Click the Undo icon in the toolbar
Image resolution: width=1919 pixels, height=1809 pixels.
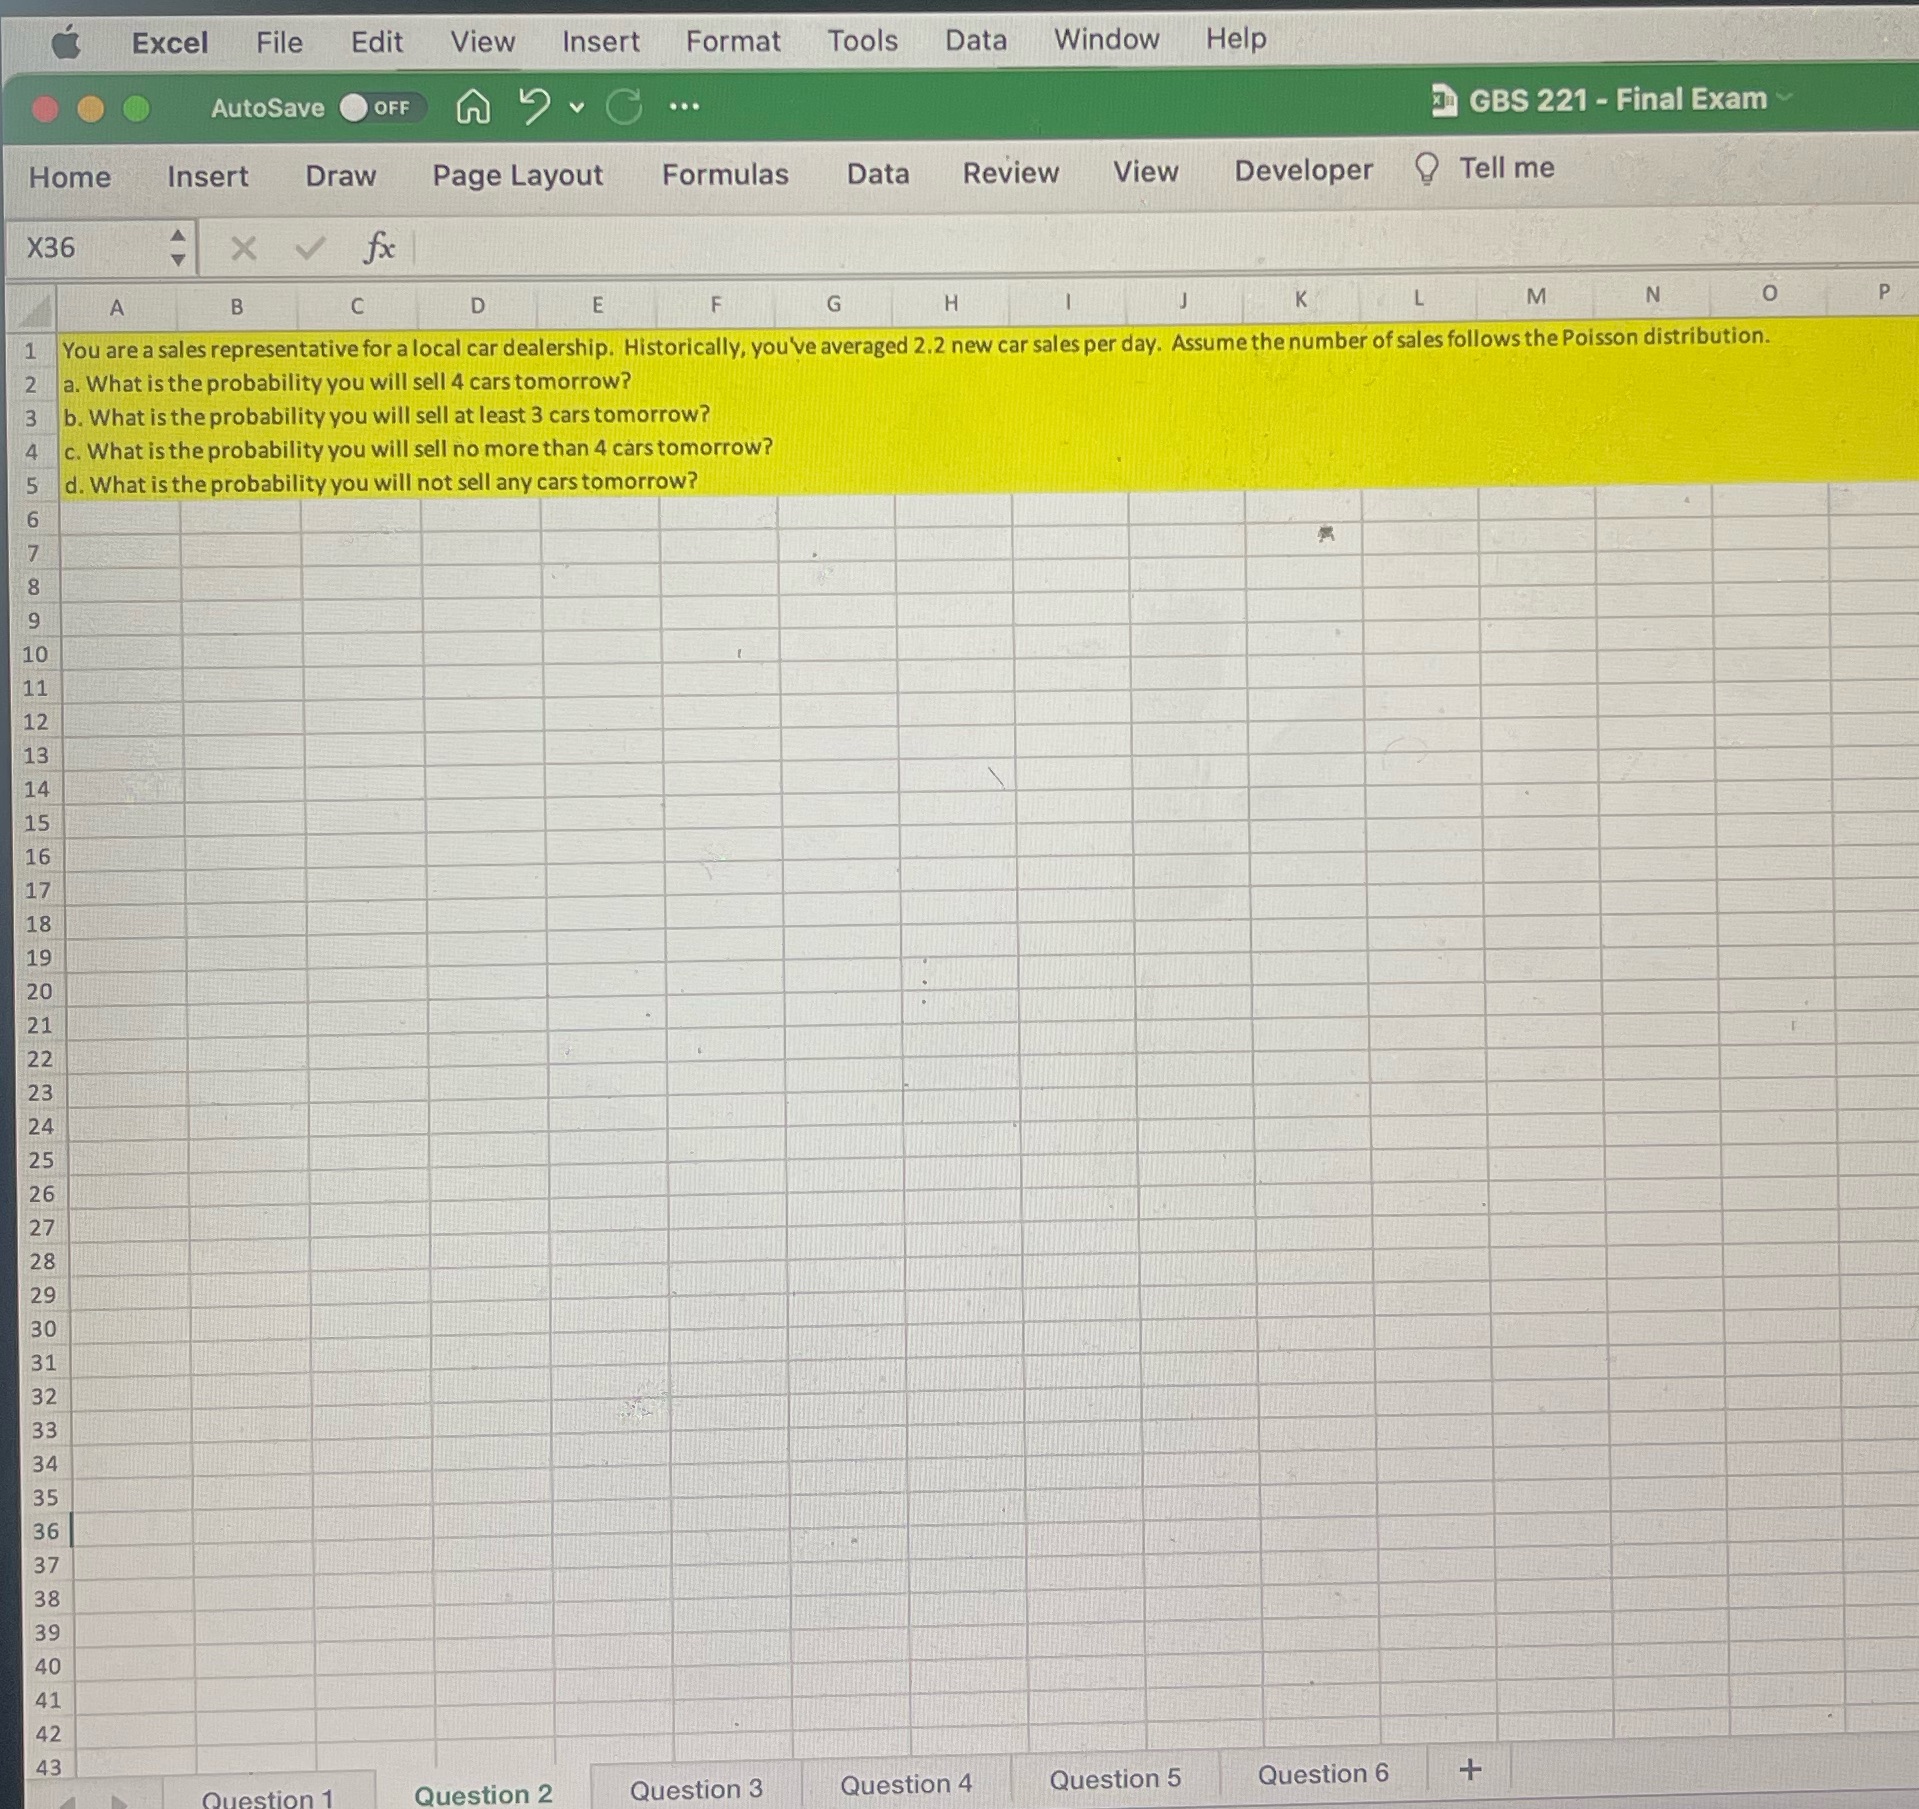coord(533,106)
